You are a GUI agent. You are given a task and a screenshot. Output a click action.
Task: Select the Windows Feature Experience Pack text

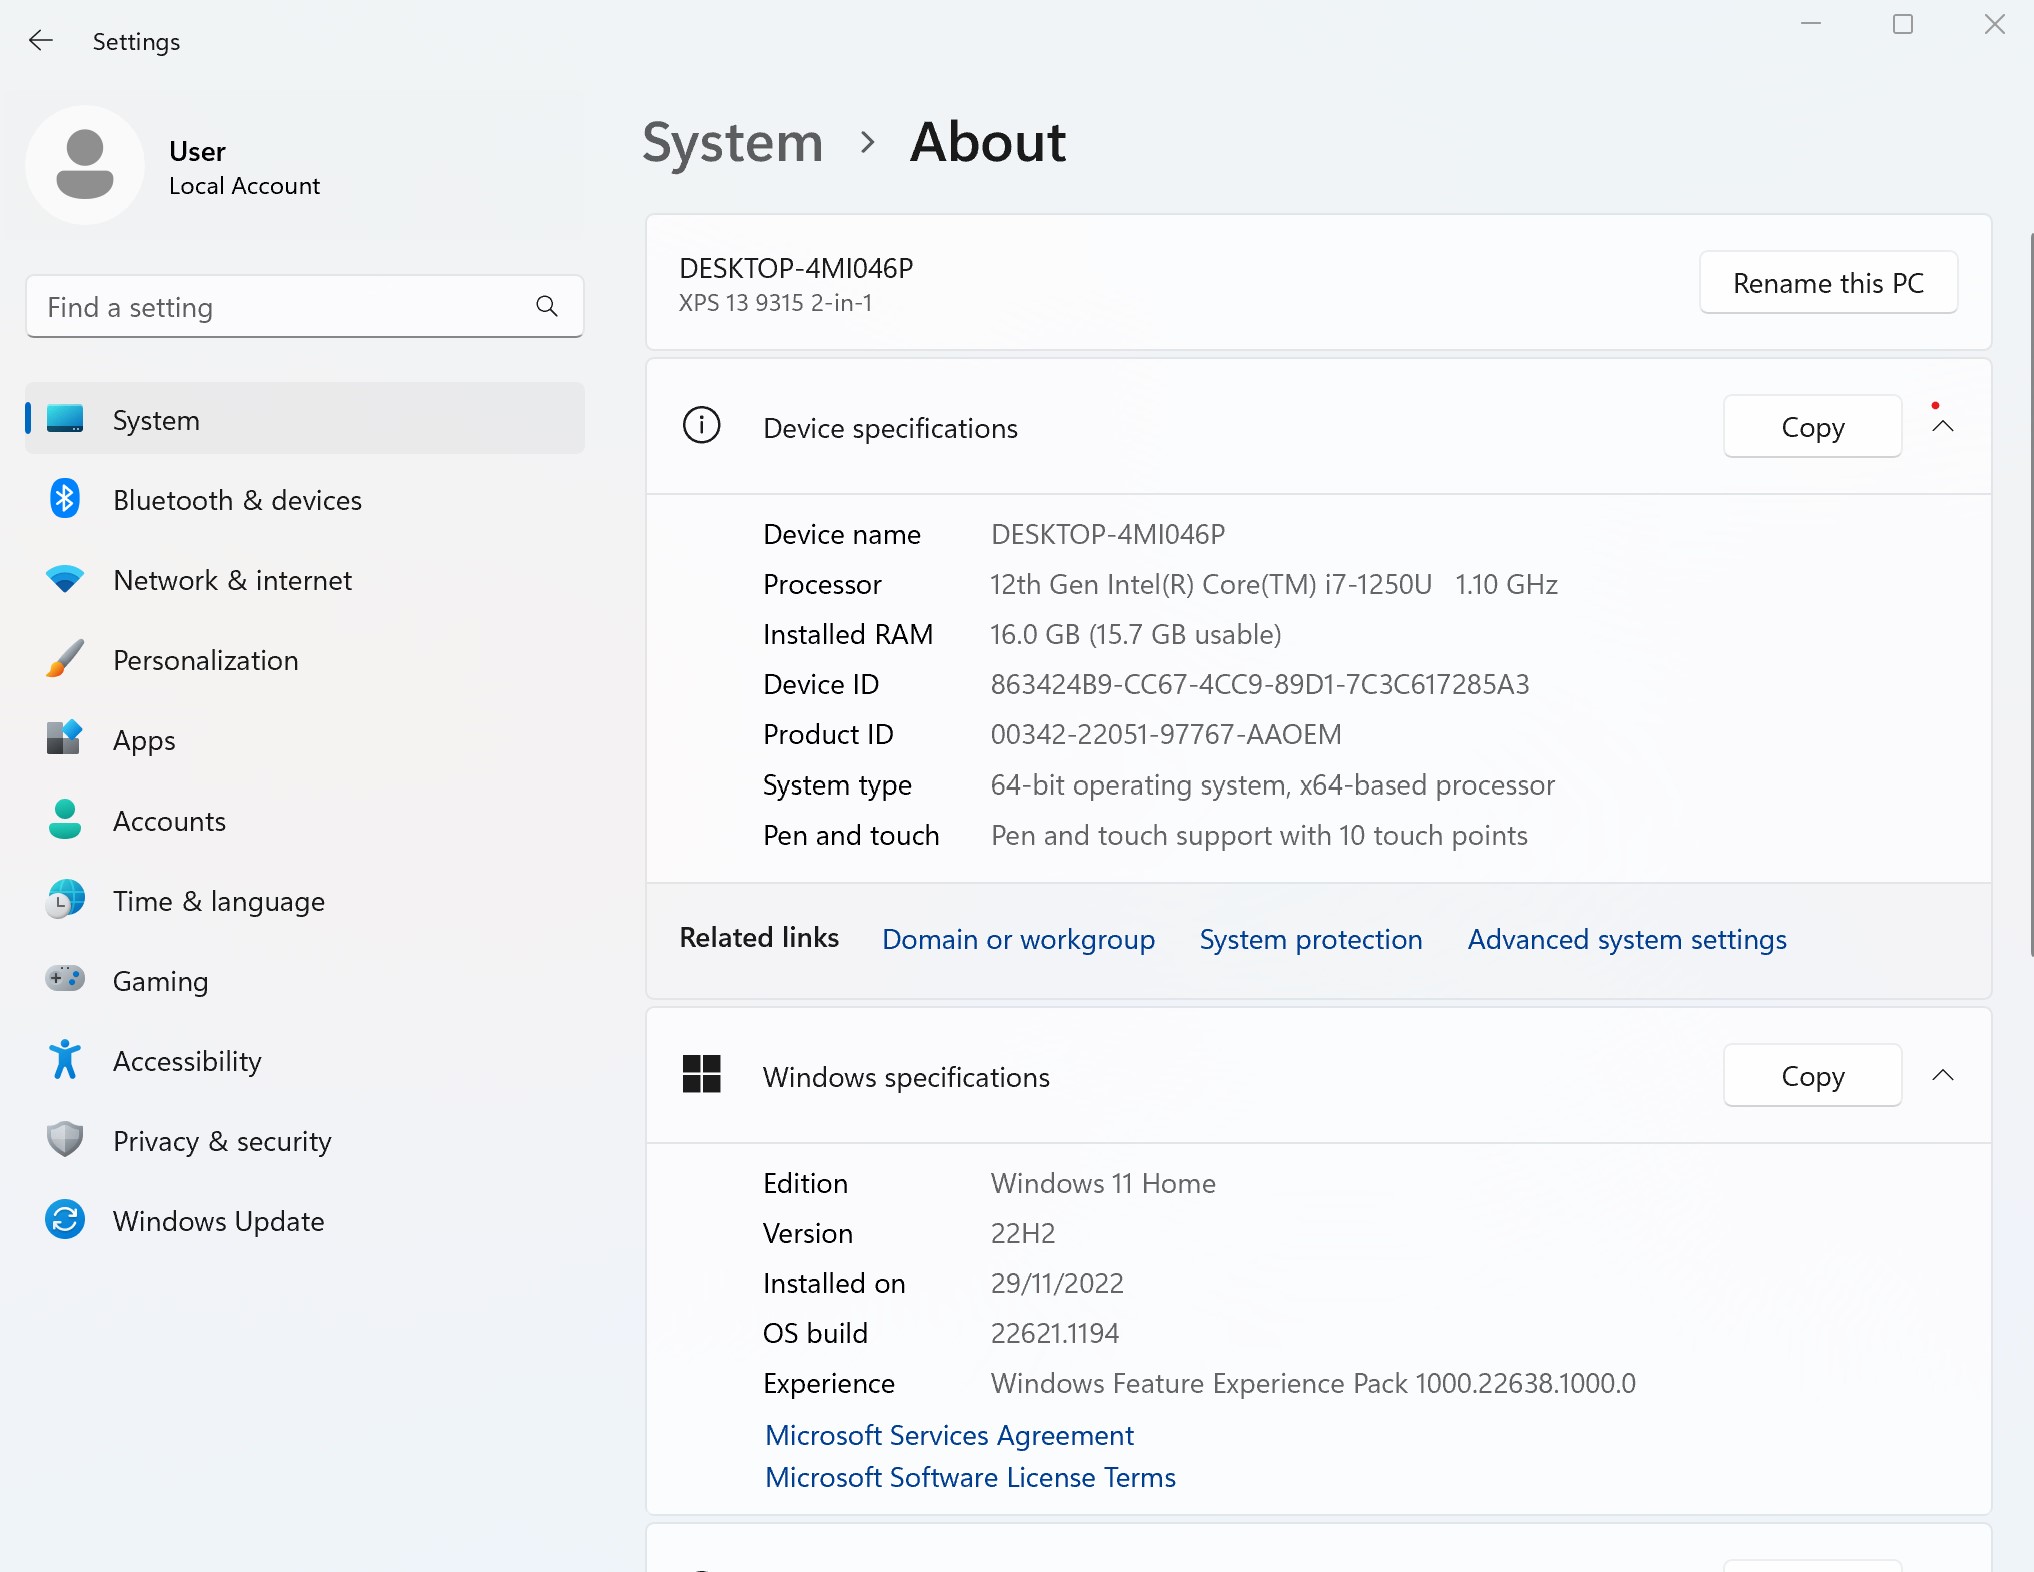tap(1312, 1383)
